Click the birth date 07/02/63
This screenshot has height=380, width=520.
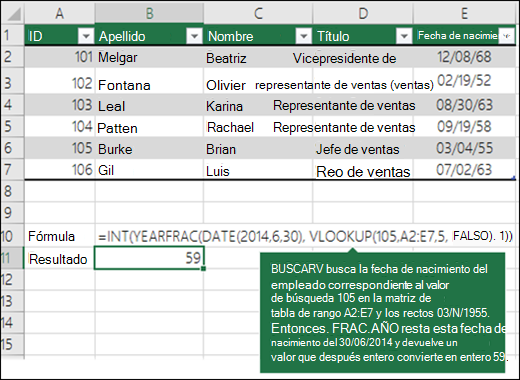click(464, 169)
